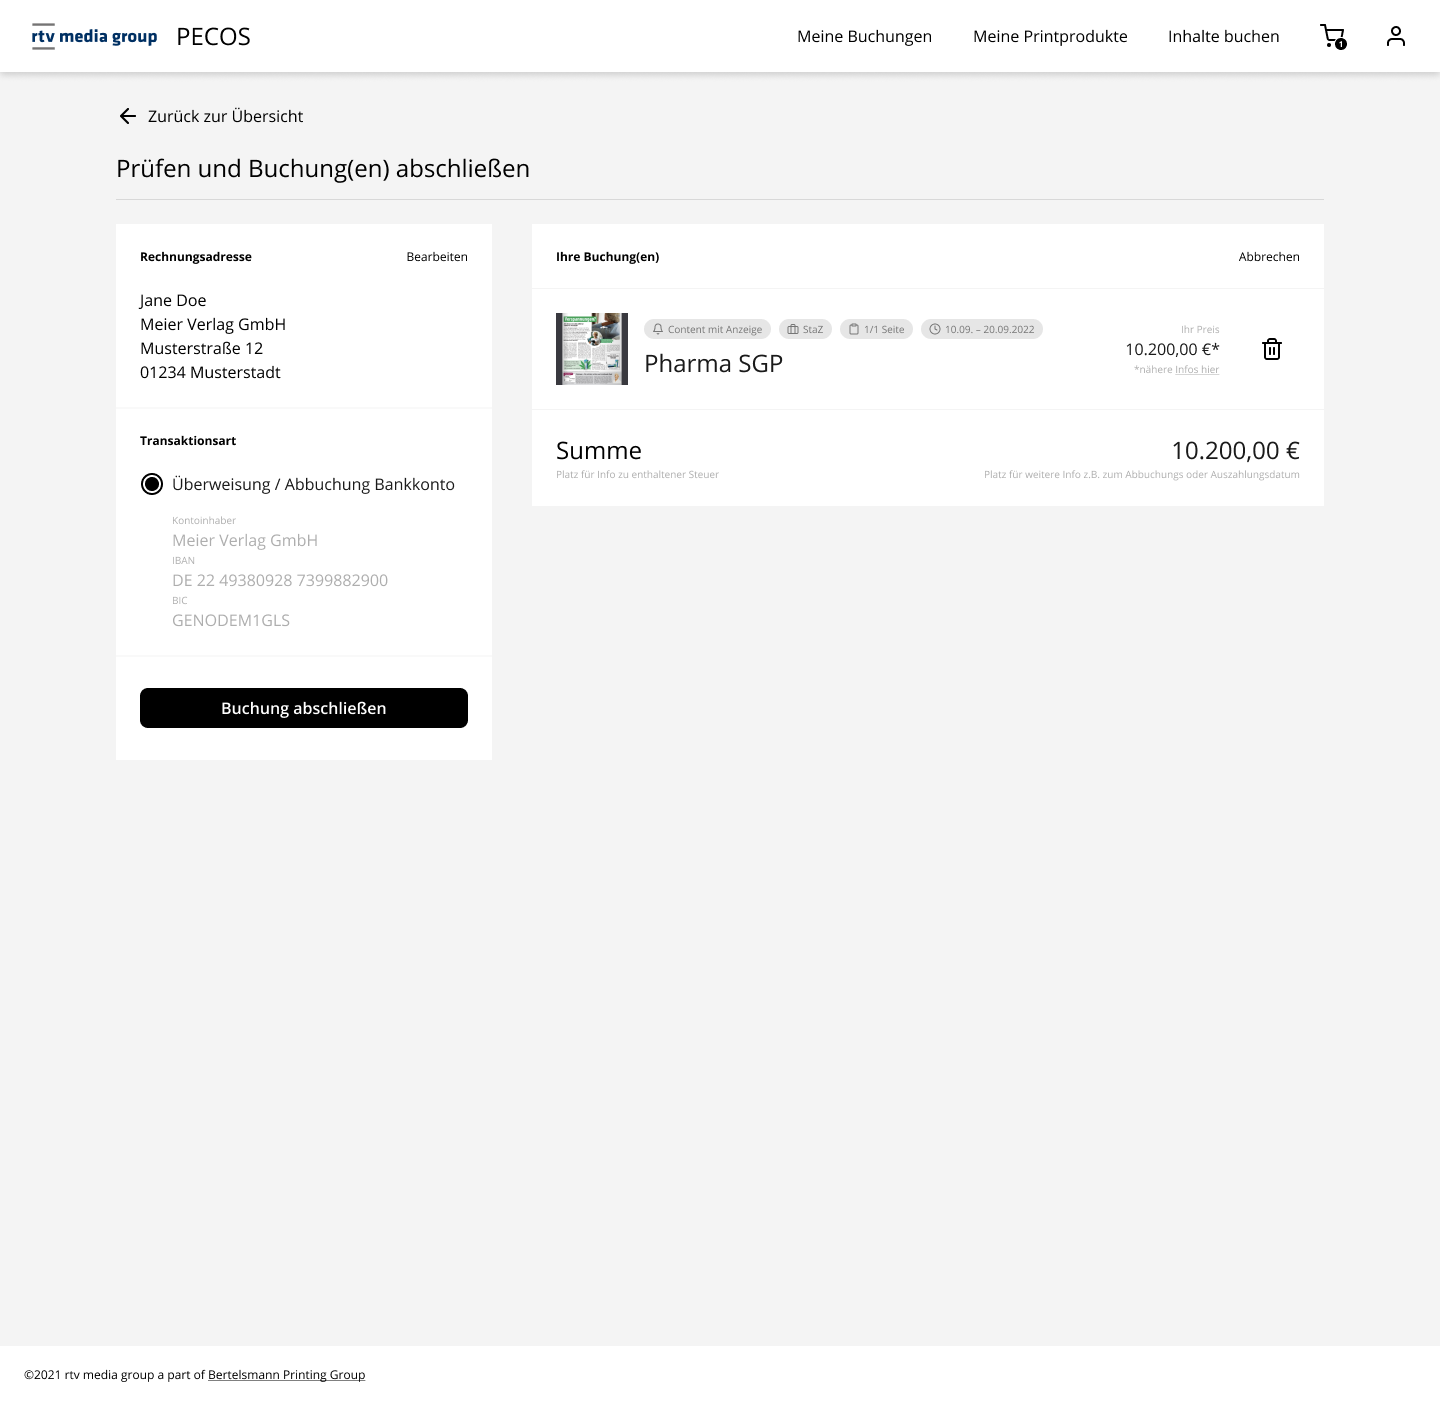1440x1402 pixels.
Task: Open the Pharma SGP thumbnail image
Action: pos(592,349)
